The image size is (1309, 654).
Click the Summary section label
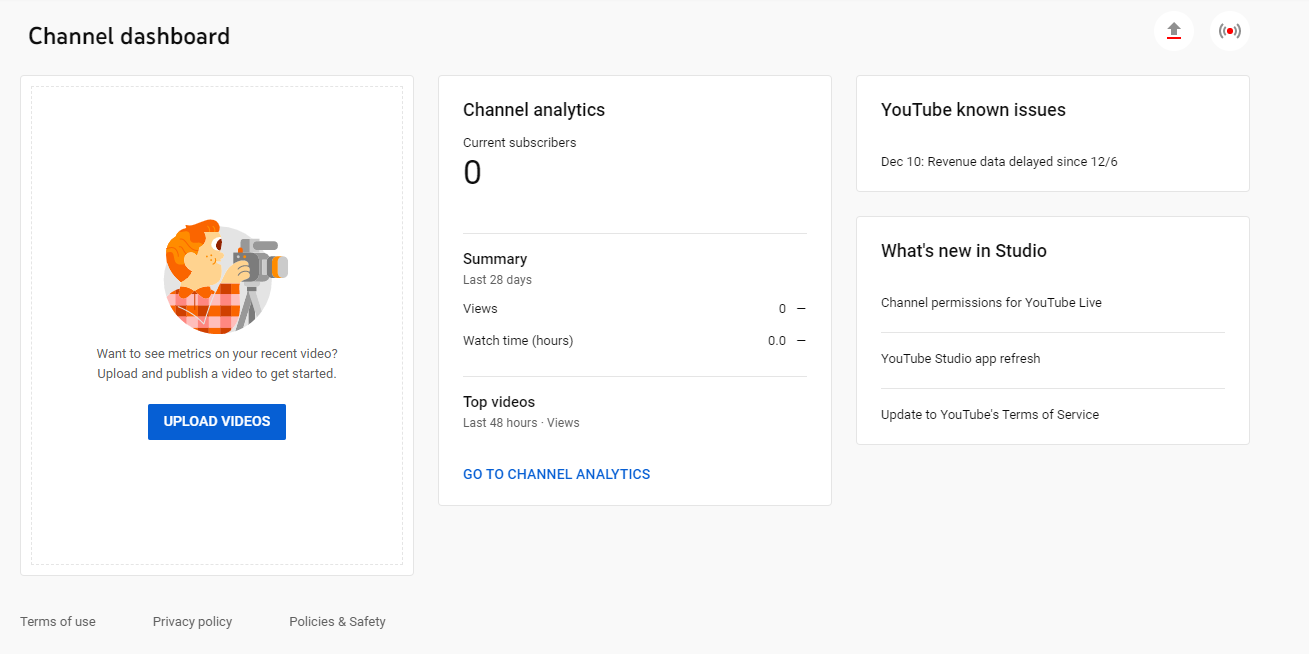(494, 258)
